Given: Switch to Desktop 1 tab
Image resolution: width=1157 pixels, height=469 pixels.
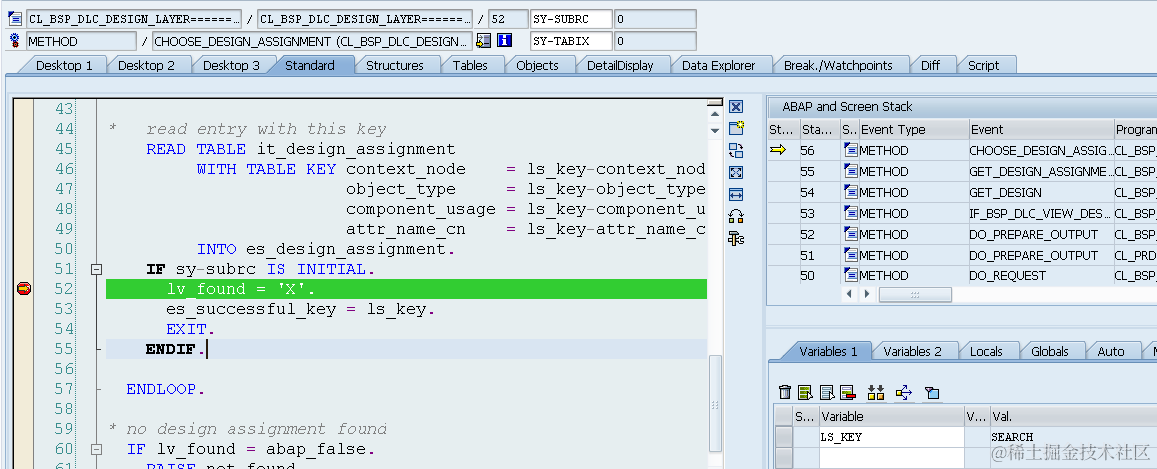Looking at the screenshot, I should (x=64, y=65).
